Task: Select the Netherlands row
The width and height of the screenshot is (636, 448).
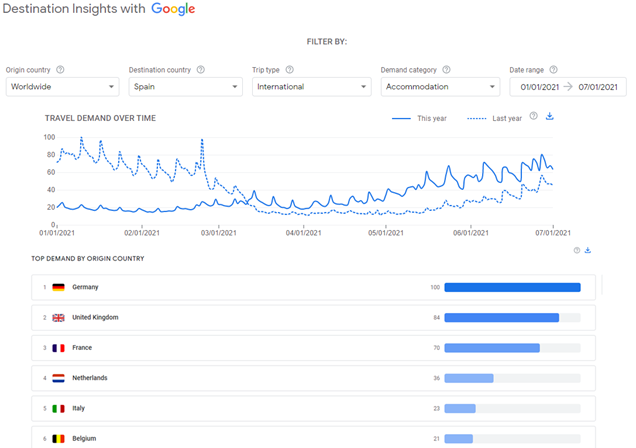Action: click(x=314, y=378)
